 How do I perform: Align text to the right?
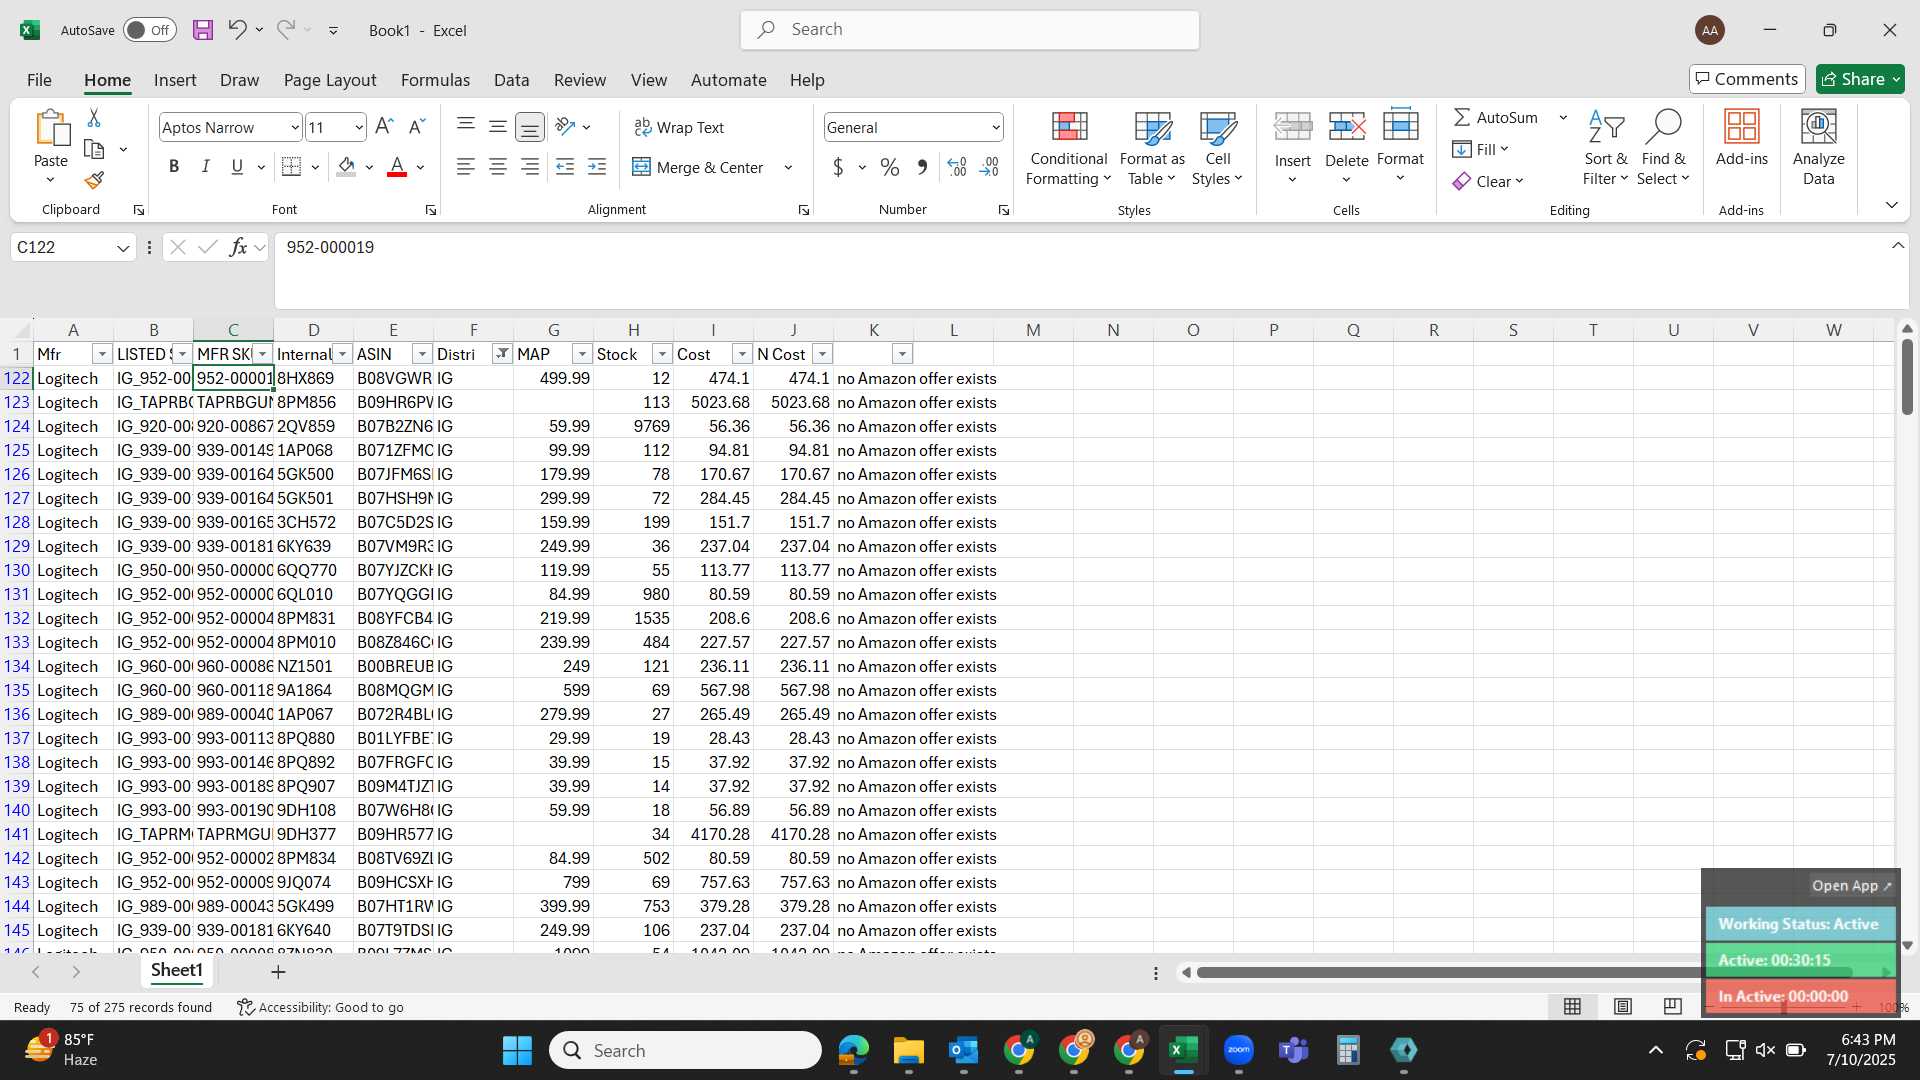pos(530,167)
